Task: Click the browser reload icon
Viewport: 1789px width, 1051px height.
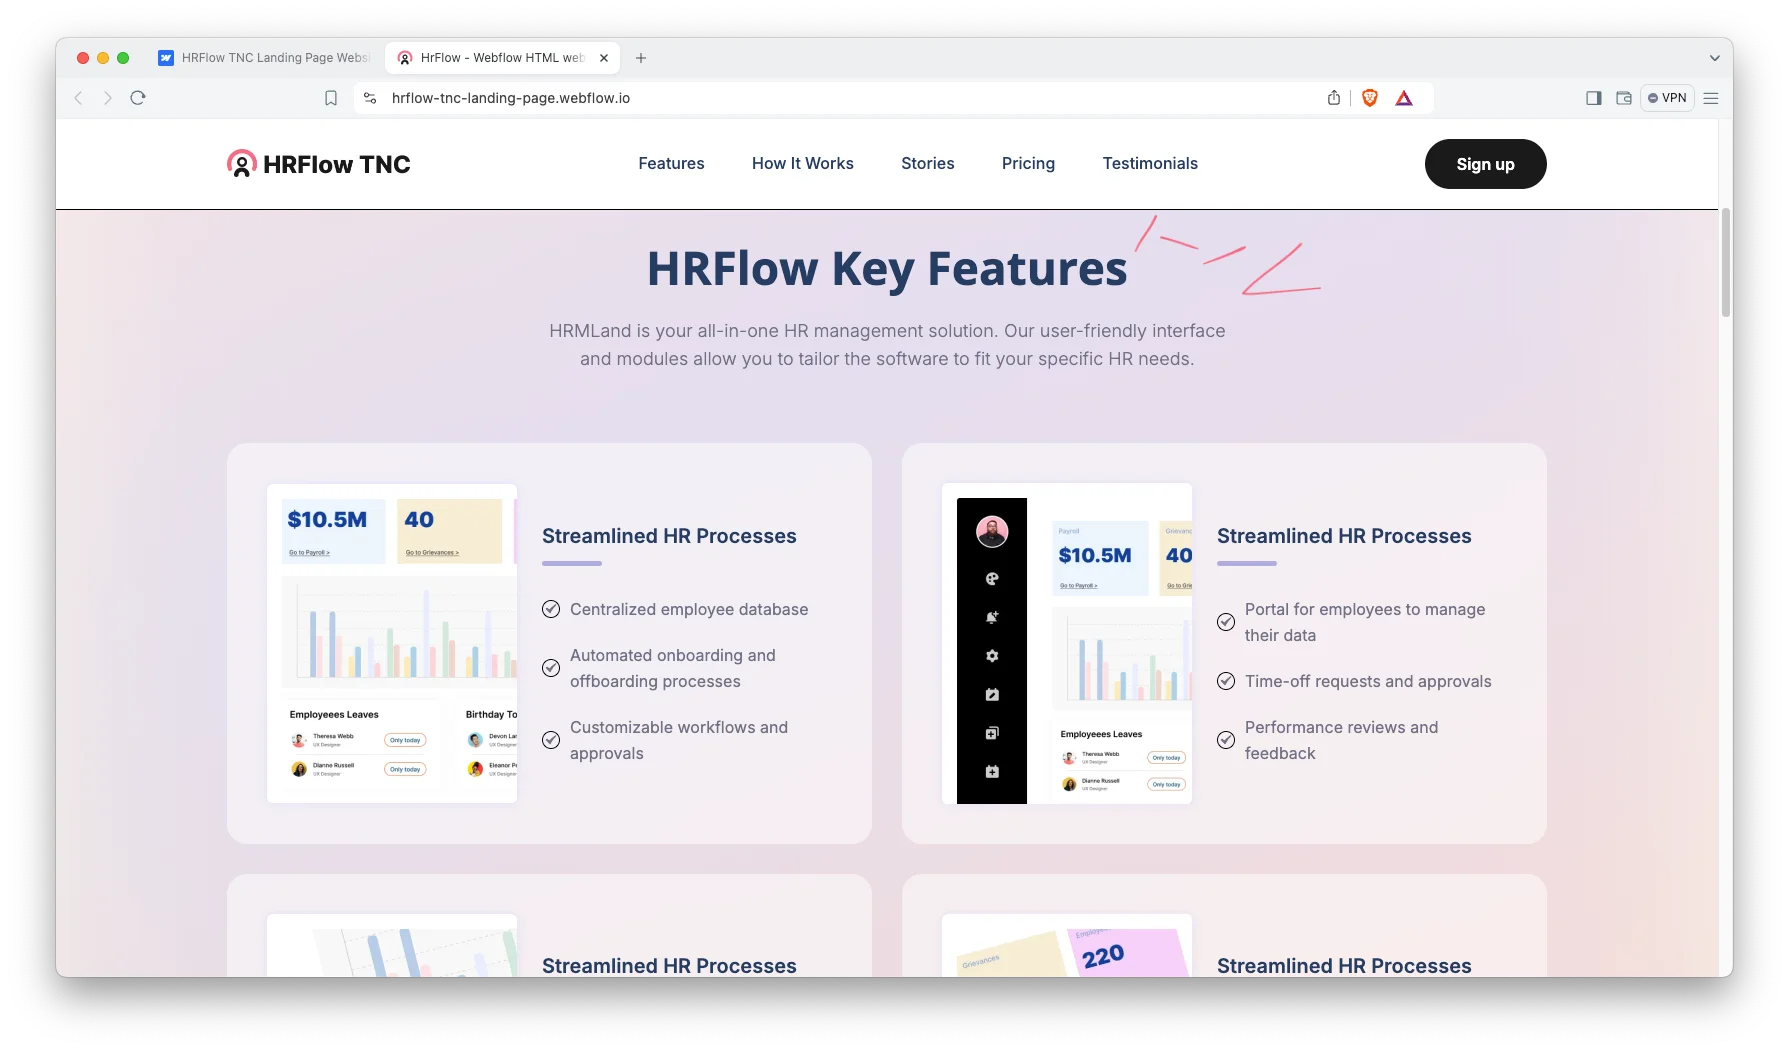Action: point(138,98)
